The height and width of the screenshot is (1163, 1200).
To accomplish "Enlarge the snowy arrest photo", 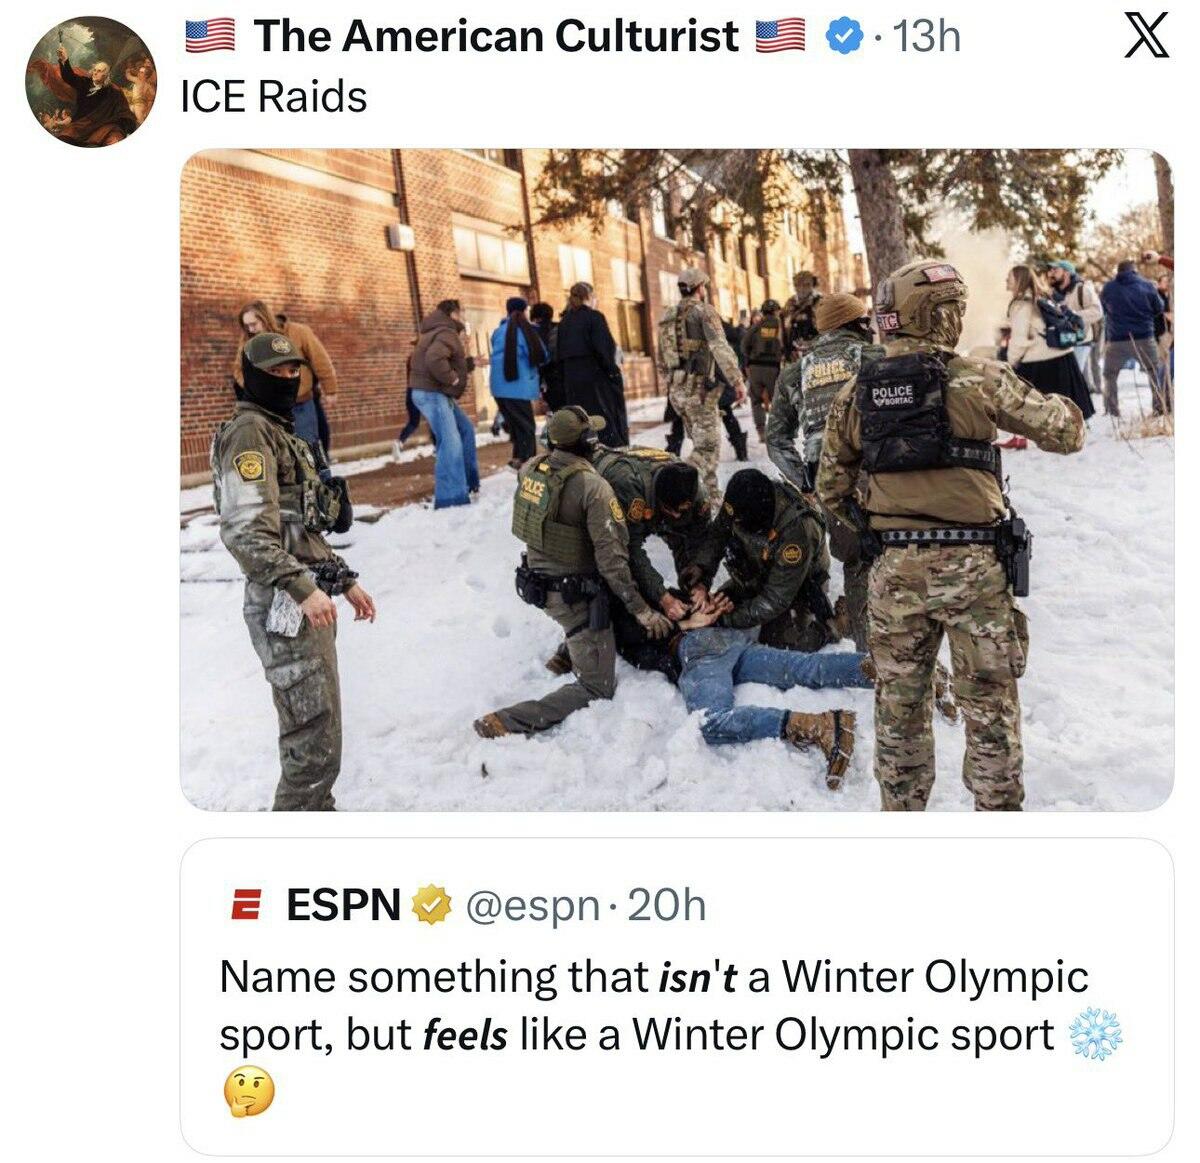I will pyautogui.click(x=677, y=480).
